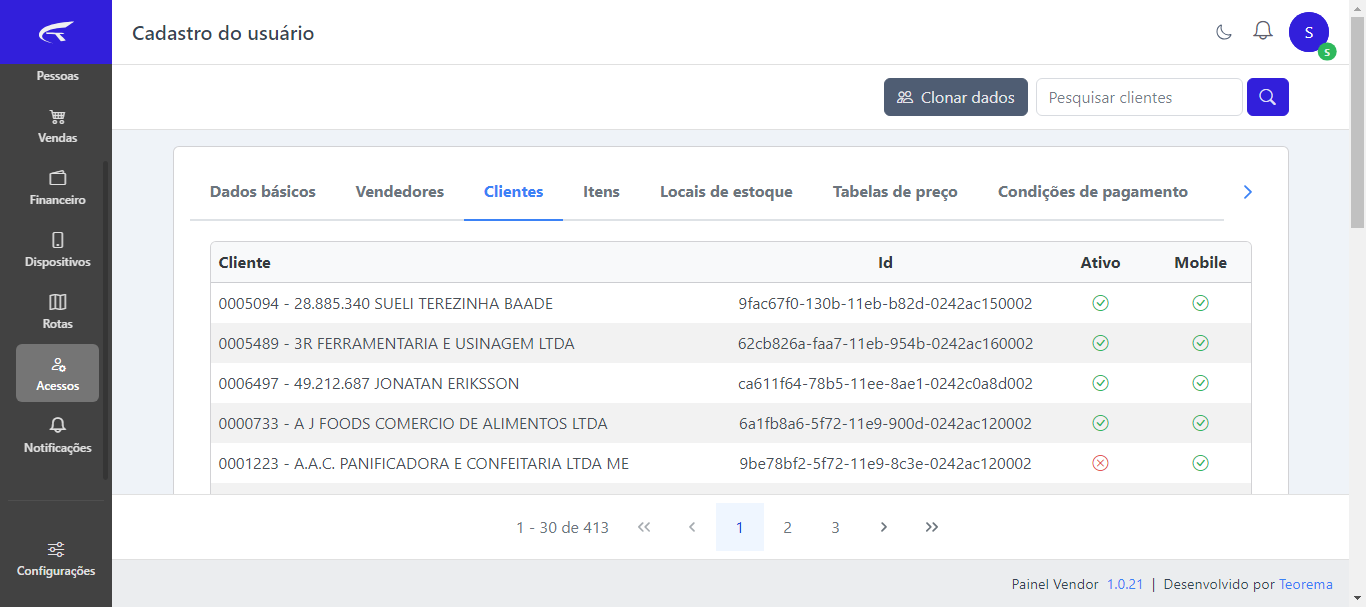Click Id 9fac67f0-130b-11eb-b82d-0242ac150002
This screenshot has width=1366, height=607.
pos(885,304)
